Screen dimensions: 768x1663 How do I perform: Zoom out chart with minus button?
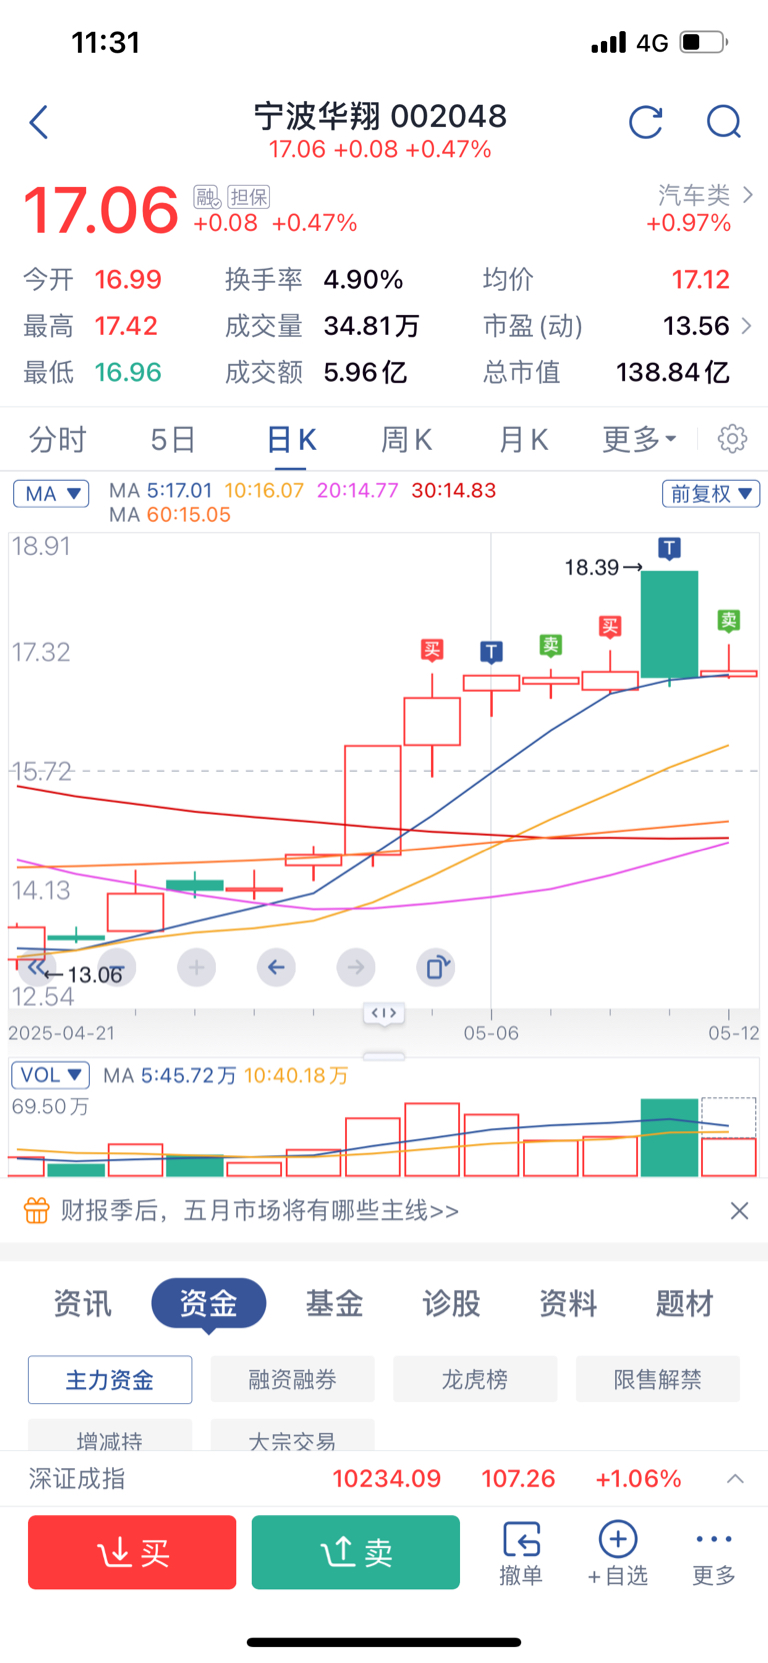pos(116,967)
